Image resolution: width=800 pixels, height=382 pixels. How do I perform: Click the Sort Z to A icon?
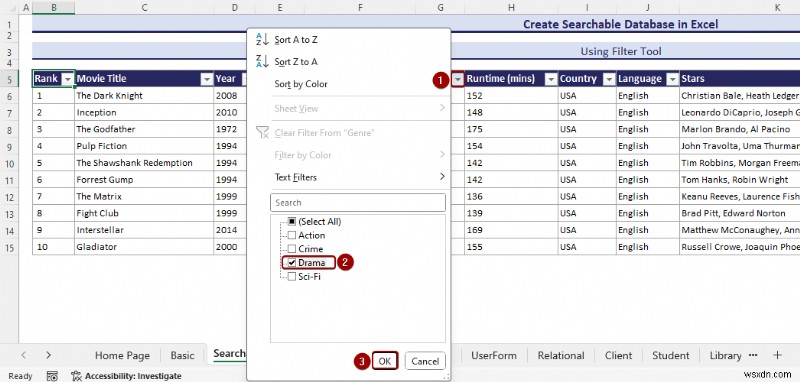[262, 61]
